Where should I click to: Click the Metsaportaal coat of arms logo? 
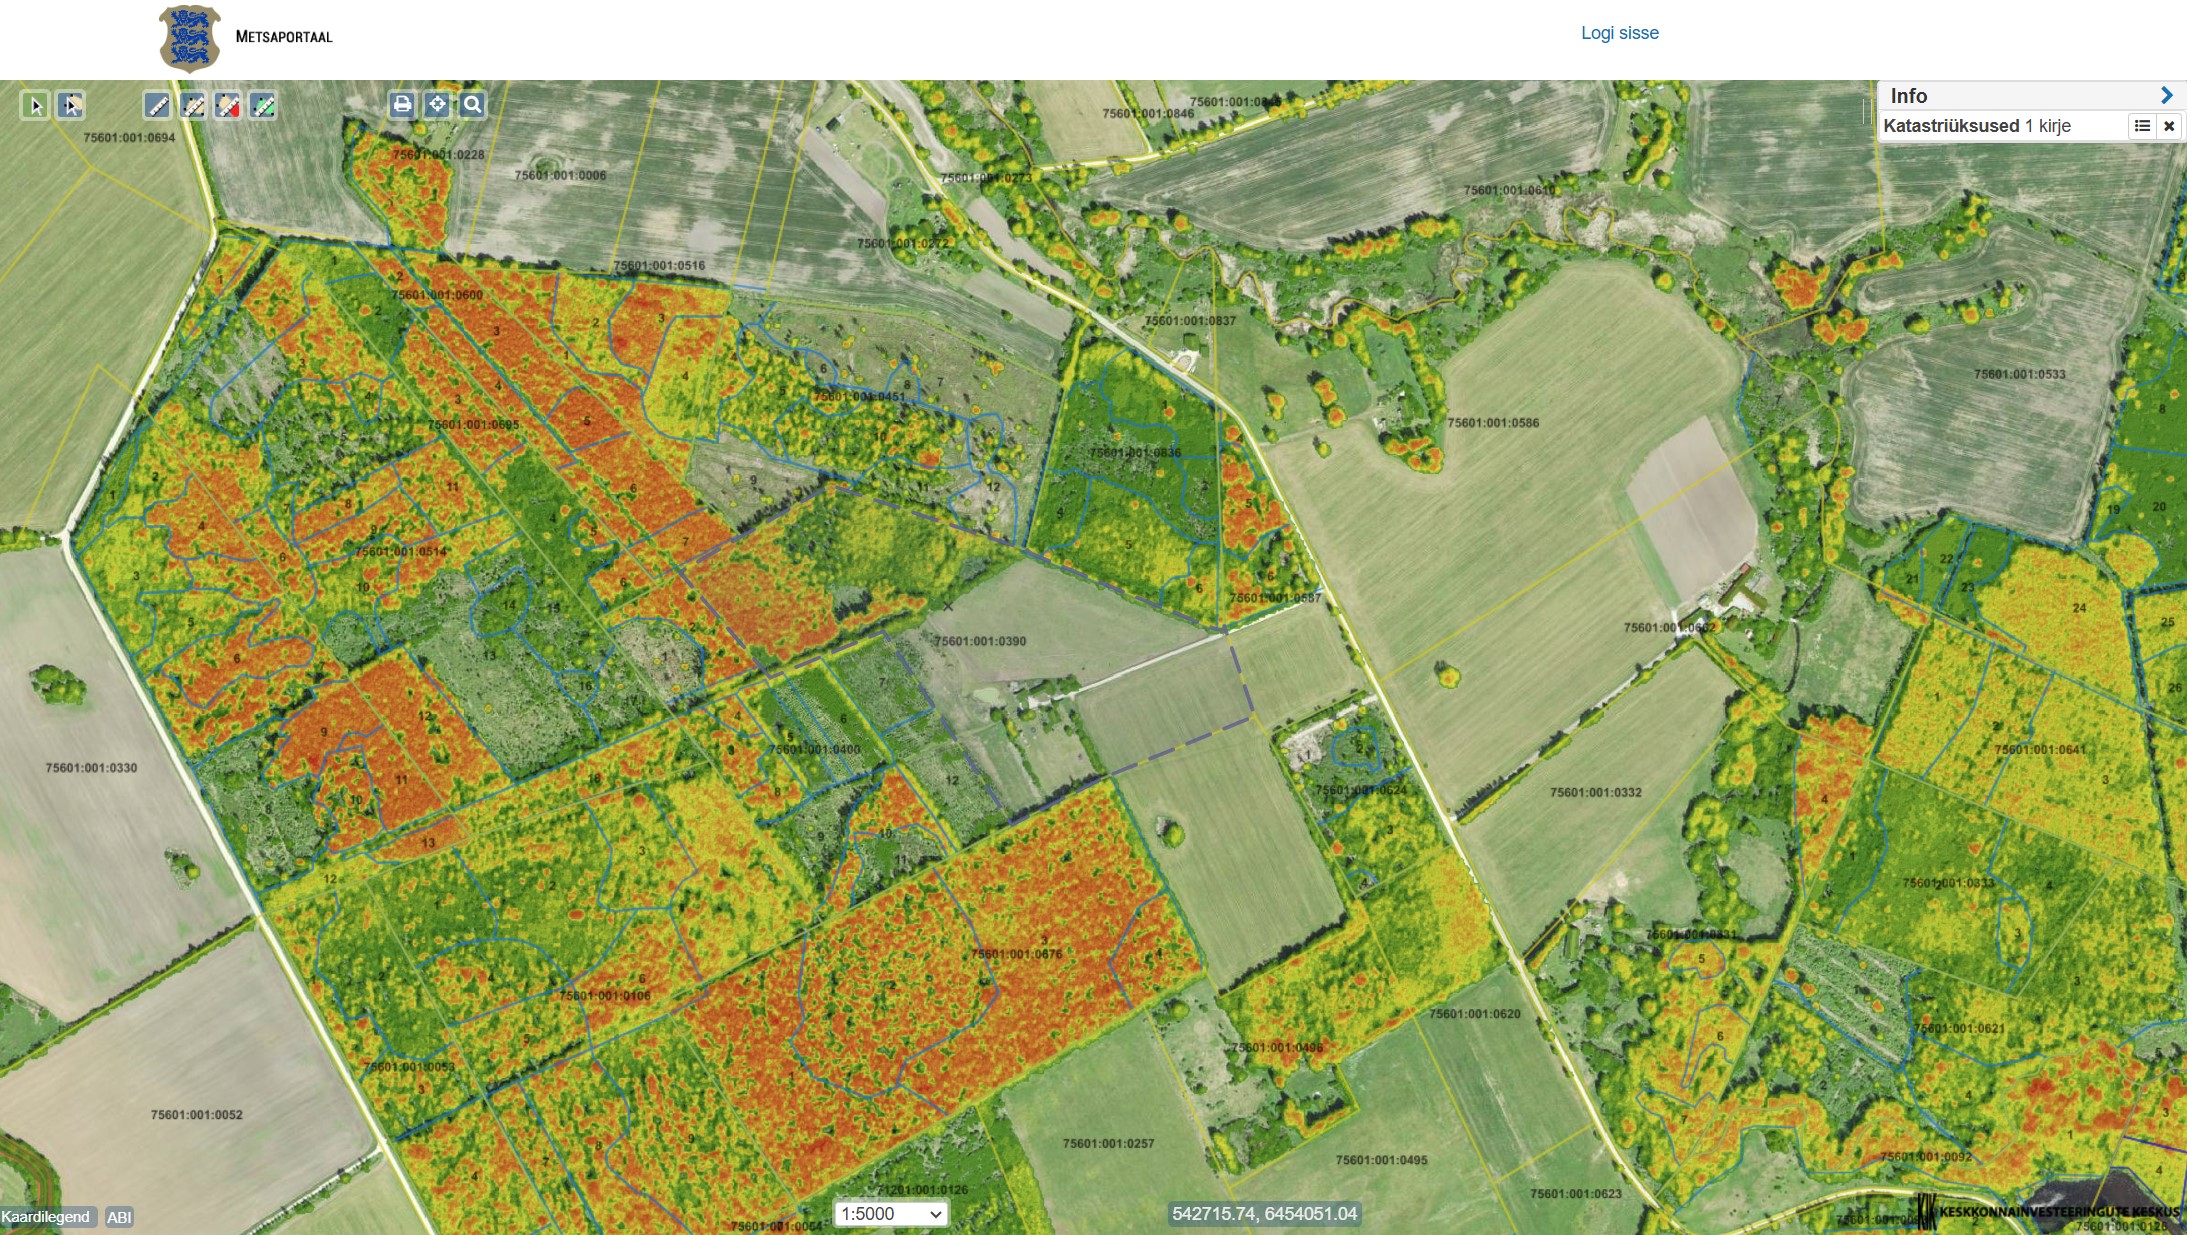190,38
